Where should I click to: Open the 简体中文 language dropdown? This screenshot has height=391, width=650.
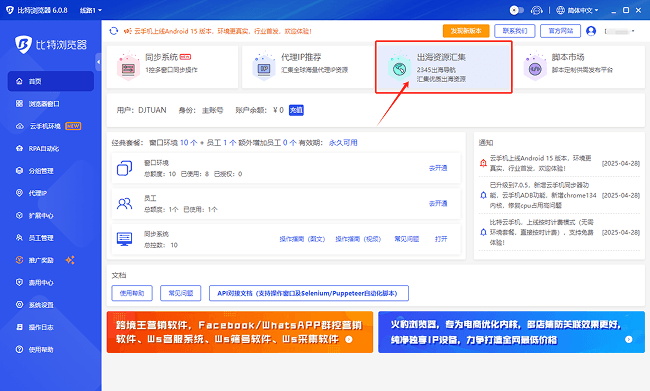[x=578, y=10]
